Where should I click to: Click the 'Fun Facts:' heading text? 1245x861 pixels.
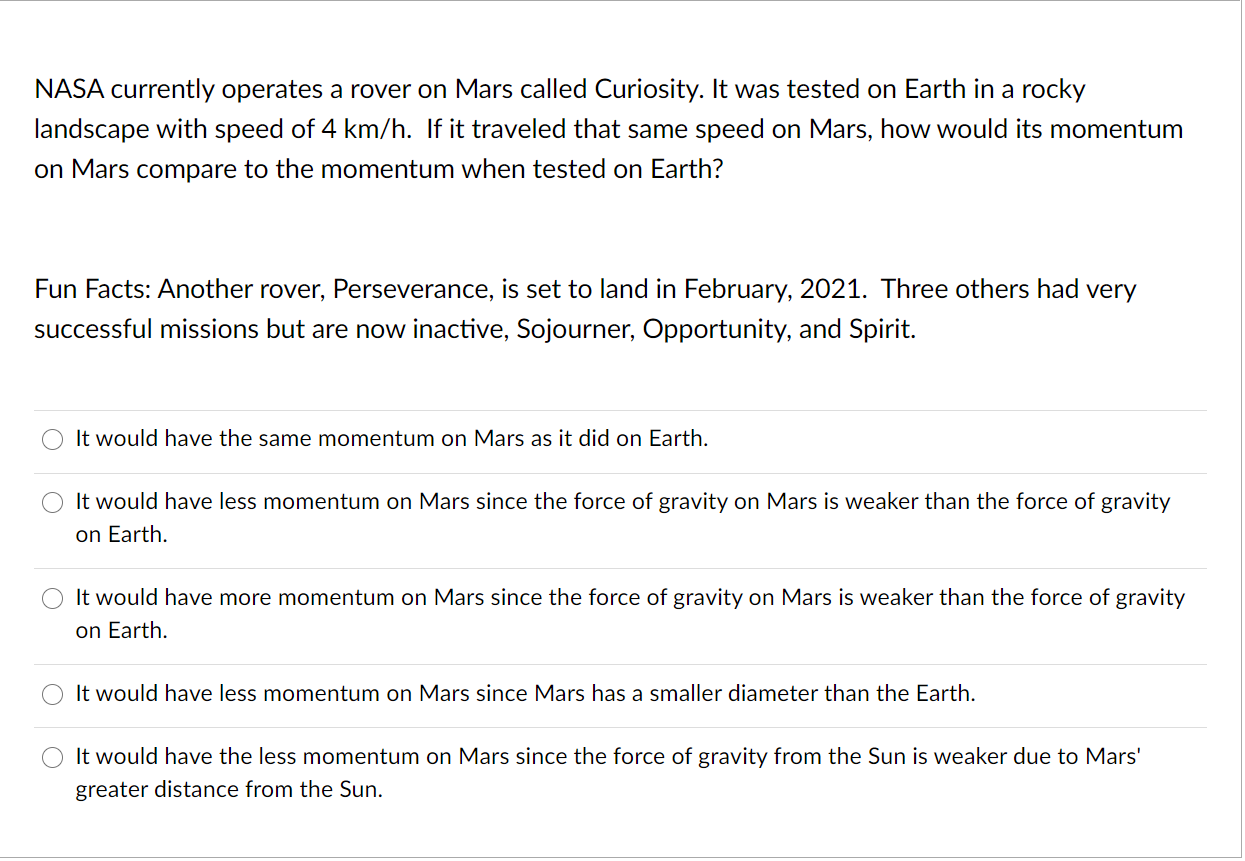[x=93, y=290]
